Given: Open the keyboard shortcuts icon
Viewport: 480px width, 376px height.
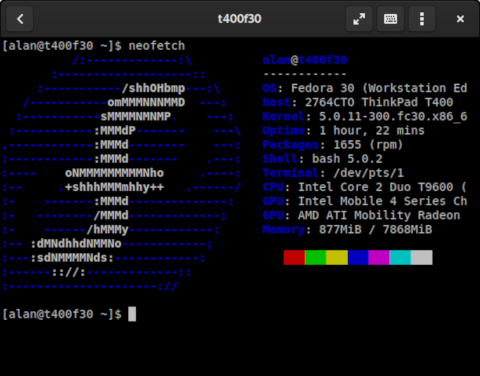Looking at the screenshot, I should click(390, 19).
